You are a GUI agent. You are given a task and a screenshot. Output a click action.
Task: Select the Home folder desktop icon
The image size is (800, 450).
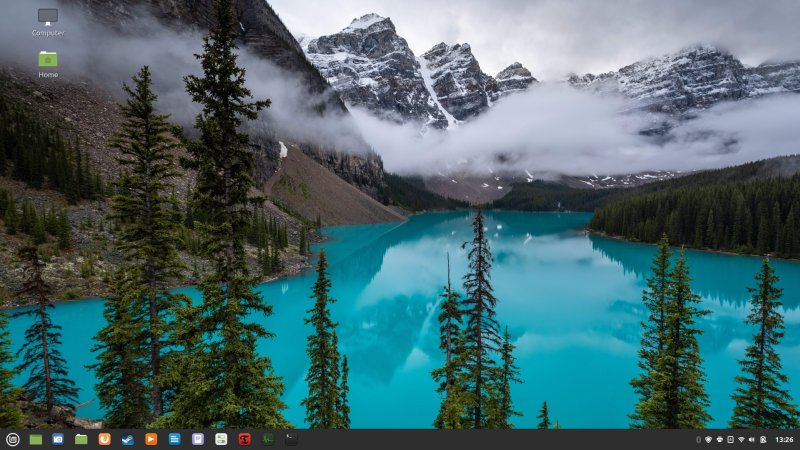pos(48,64)
